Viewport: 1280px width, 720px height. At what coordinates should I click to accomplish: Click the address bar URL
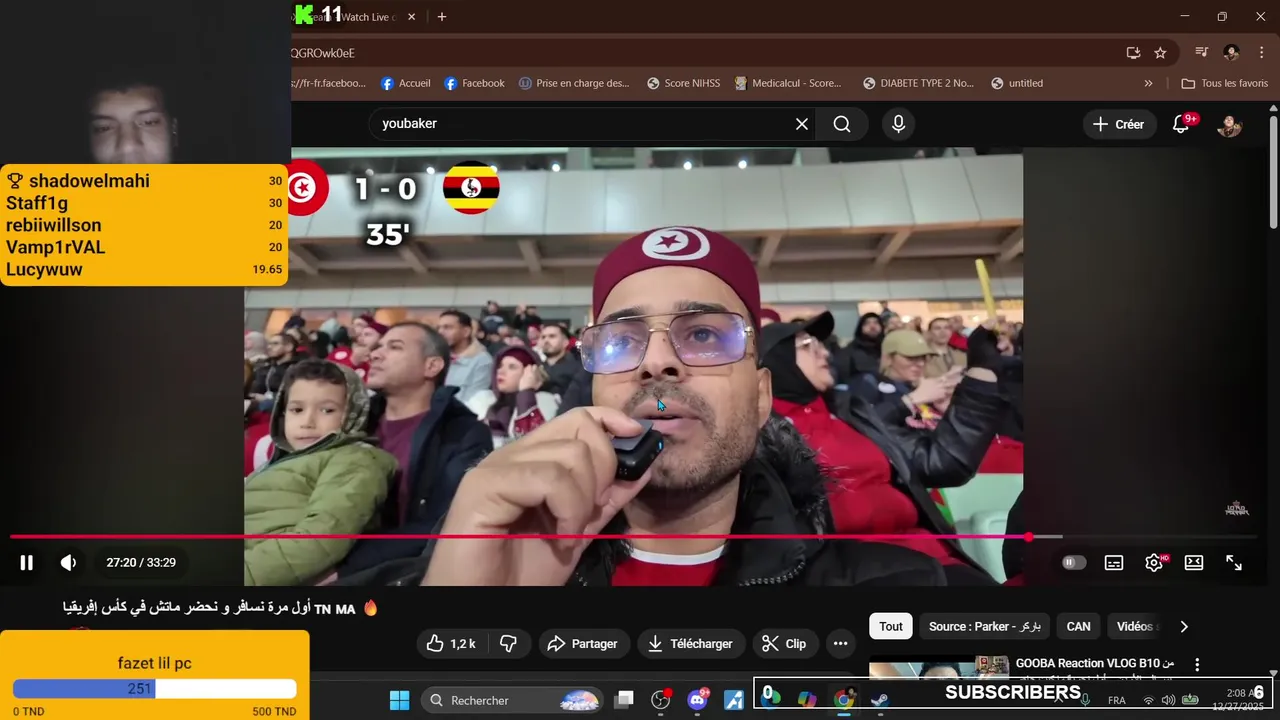click(x=322, y=53)
